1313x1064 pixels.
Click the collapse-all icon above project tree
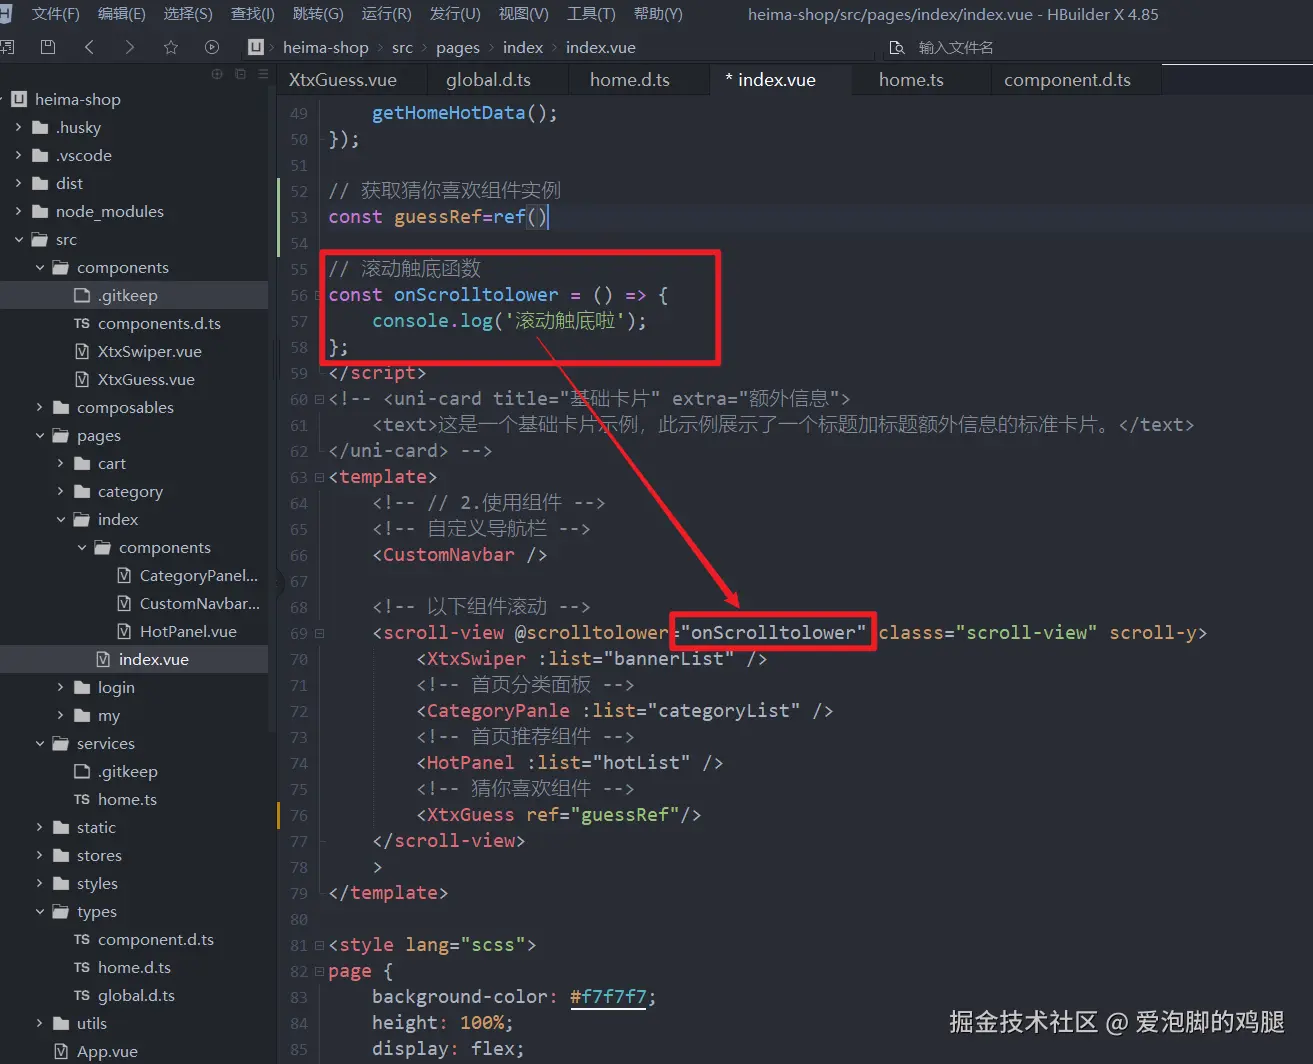point(240,74)
